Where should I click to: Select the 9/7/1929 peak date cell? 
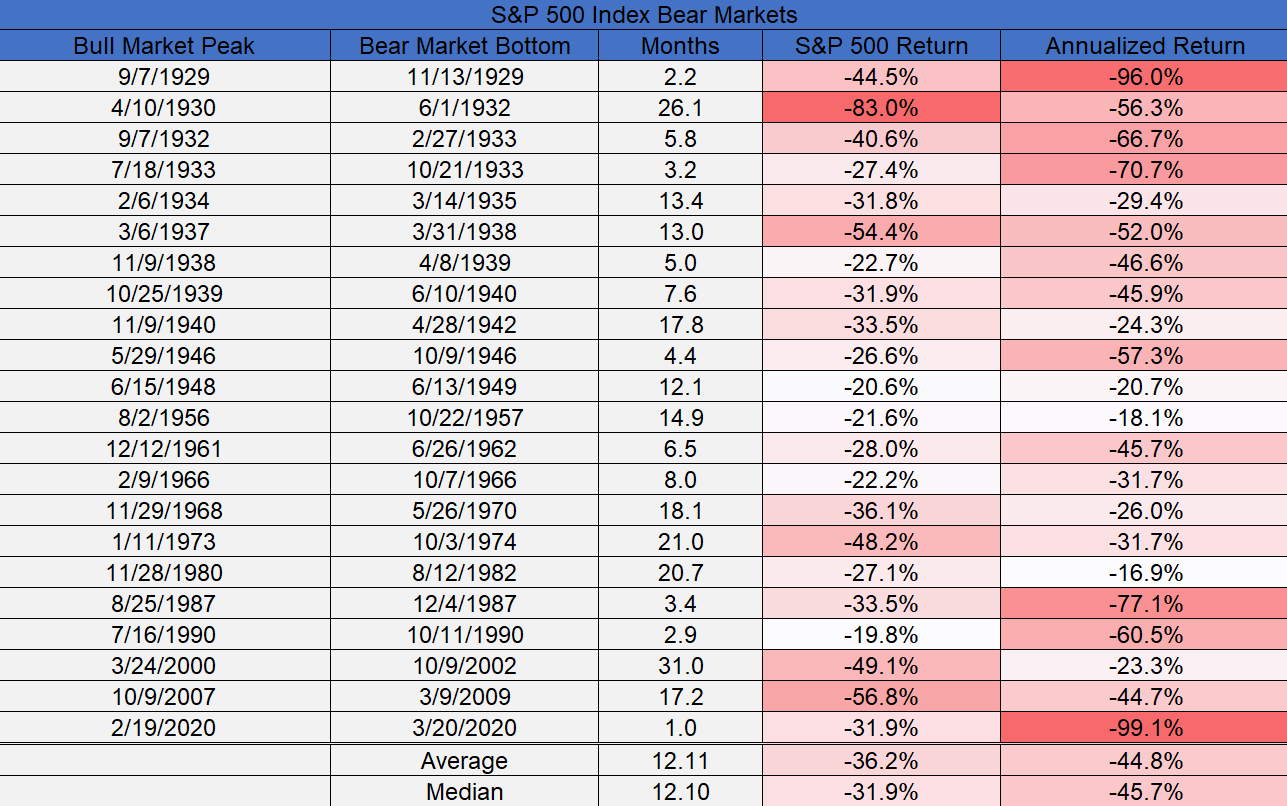pyautogui.click(x=165, y=77)
